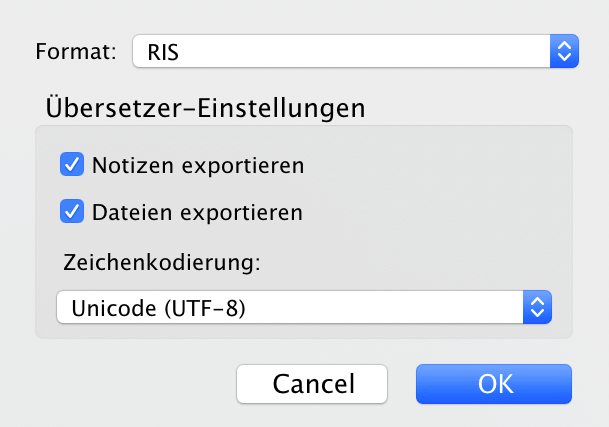Click the "Format:" label
609x427 pixels.
(77, 51)
